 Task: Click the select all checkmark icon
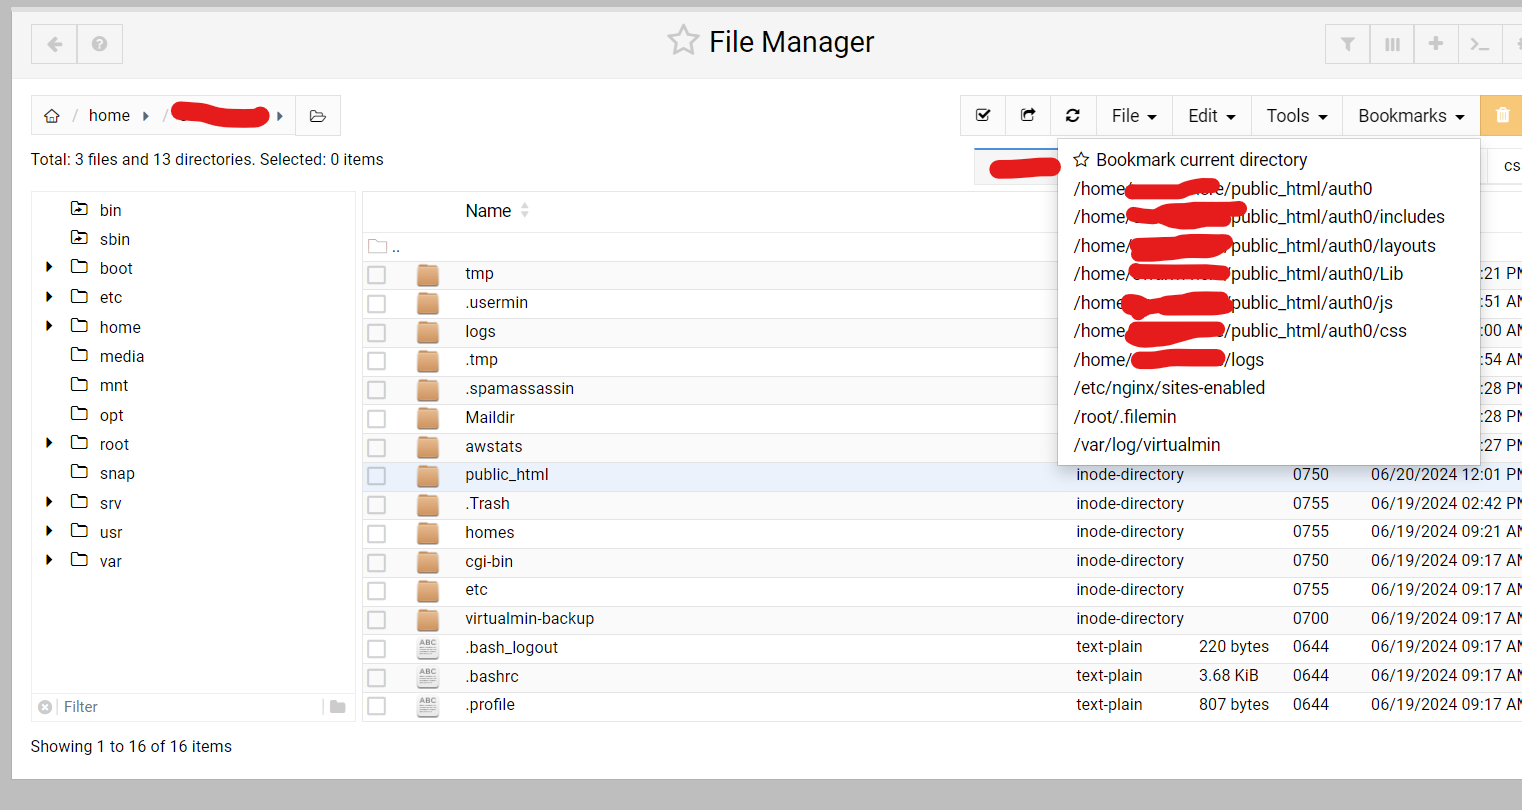[983, 116]
